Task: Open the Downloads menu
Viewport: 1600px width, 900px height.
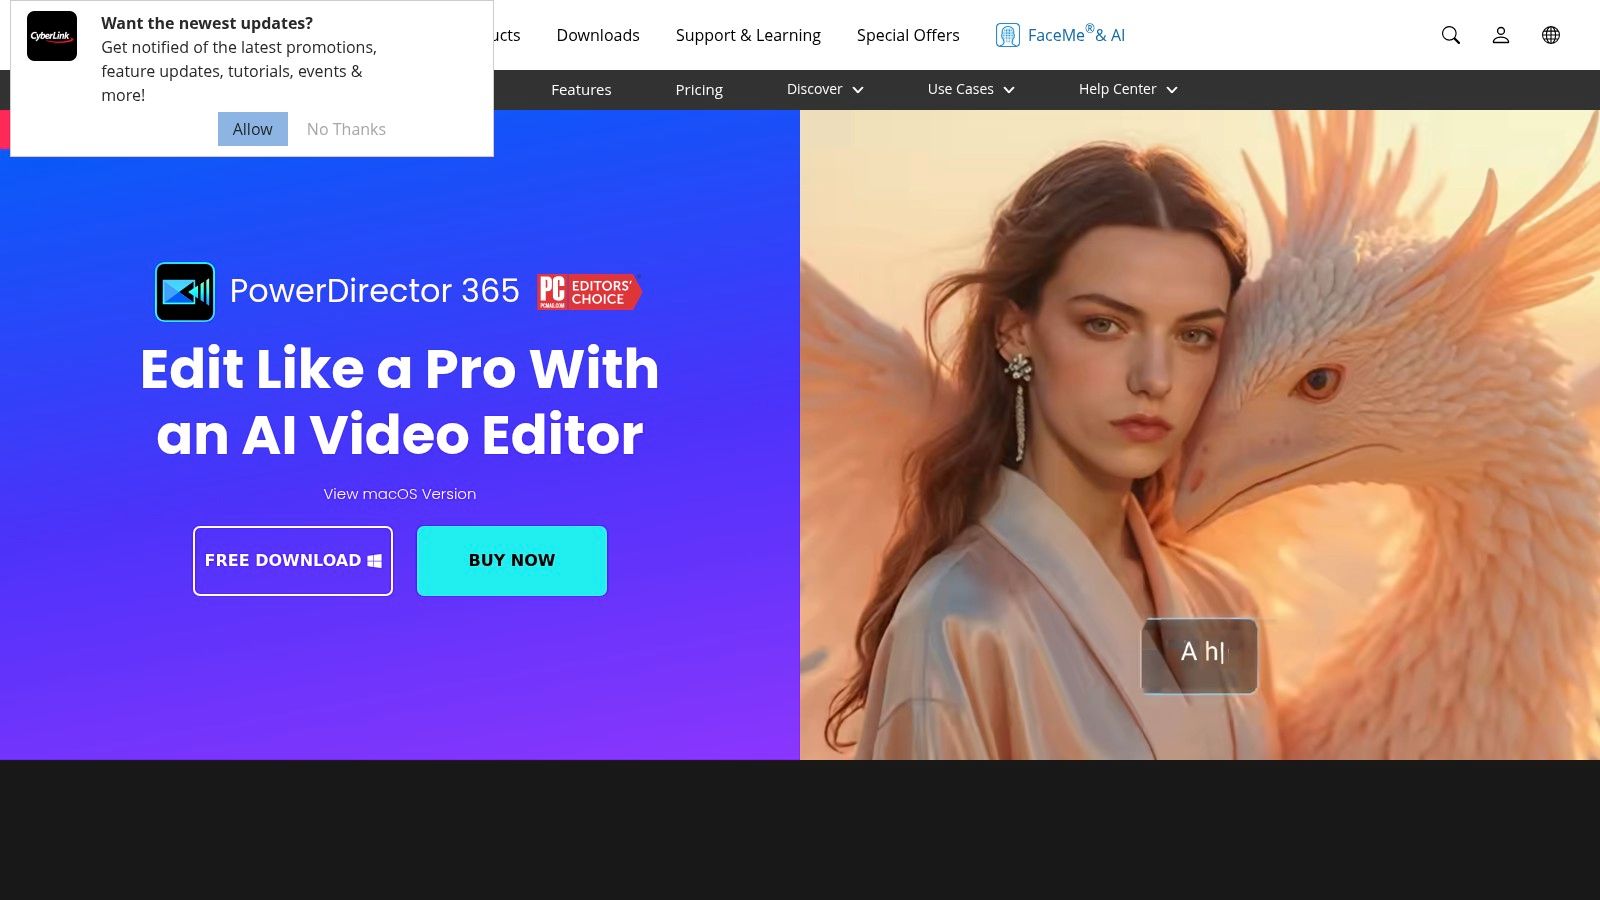Action: (x=598, y=35)
